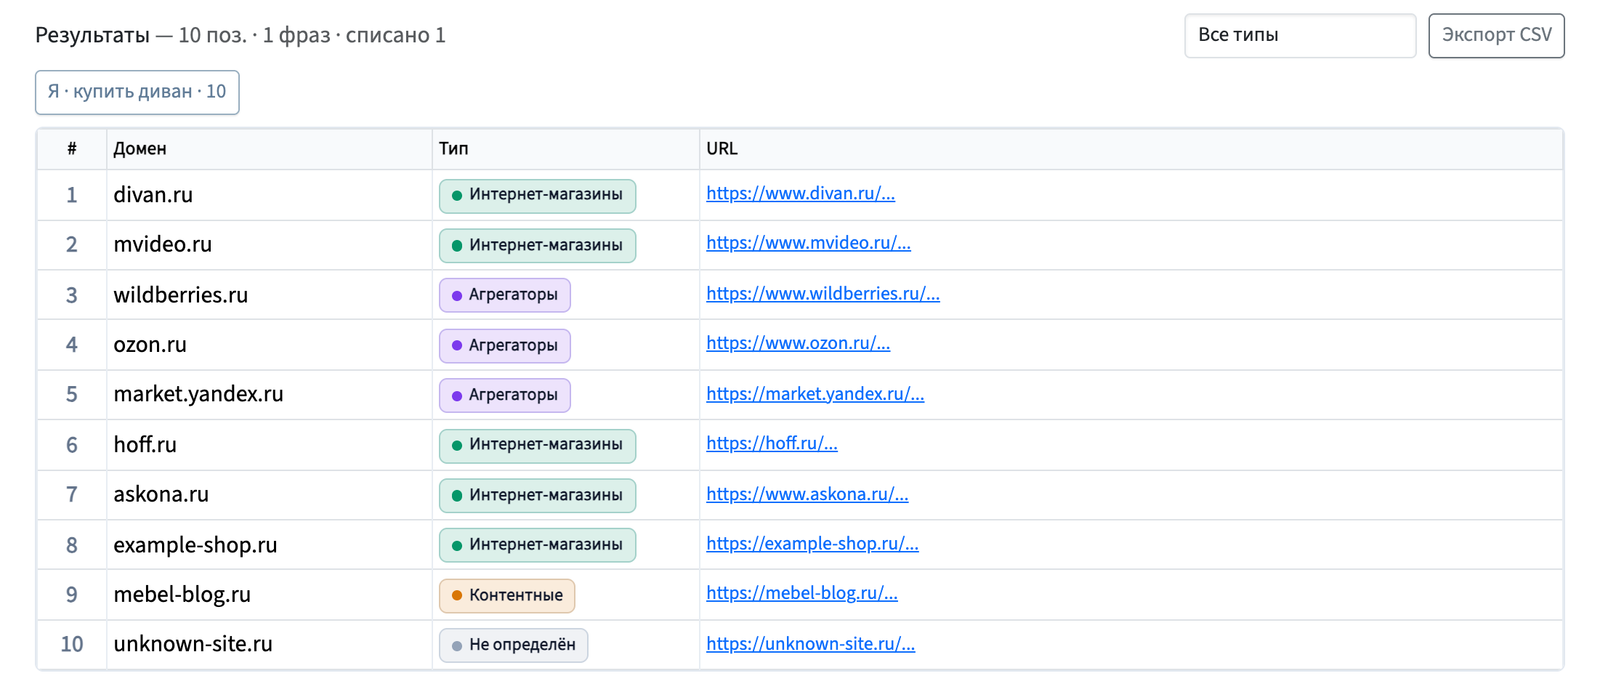Click the Агрегаторы badge in wildberries.ru row
Image resolution: width=1600 pixels, height=682 pixels.
point(505,295)
